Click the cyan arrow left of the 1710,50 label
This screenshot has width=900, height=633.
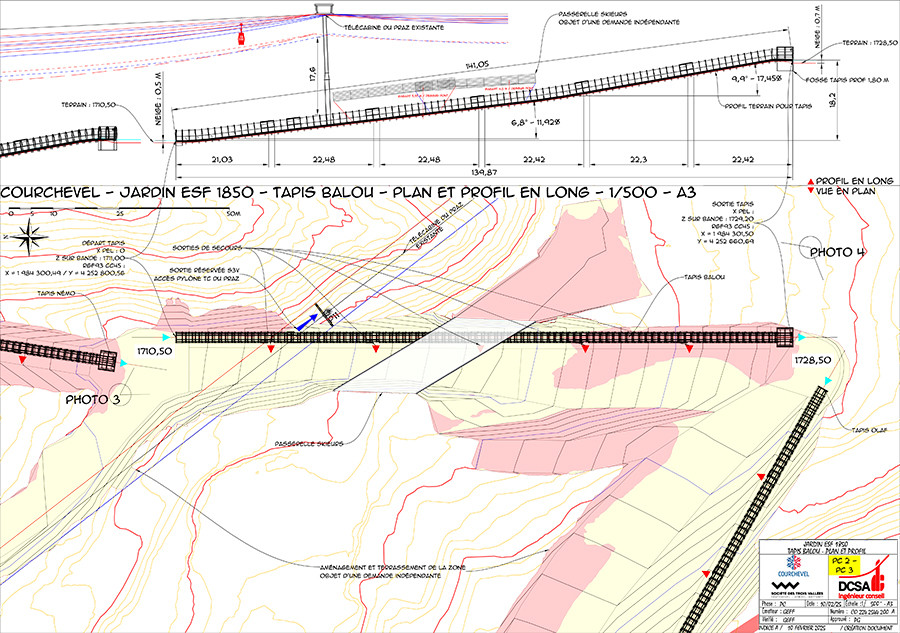[166, 337]
